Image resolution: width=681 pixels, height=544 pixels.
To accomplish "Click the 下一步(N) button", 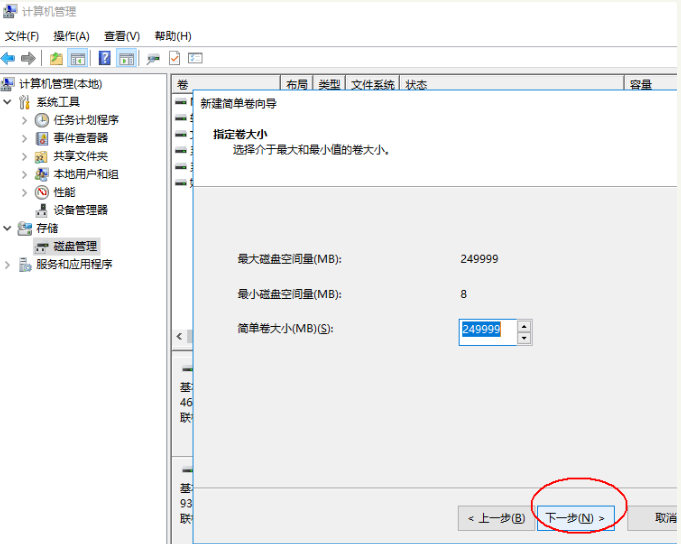I will coord(572,518).
